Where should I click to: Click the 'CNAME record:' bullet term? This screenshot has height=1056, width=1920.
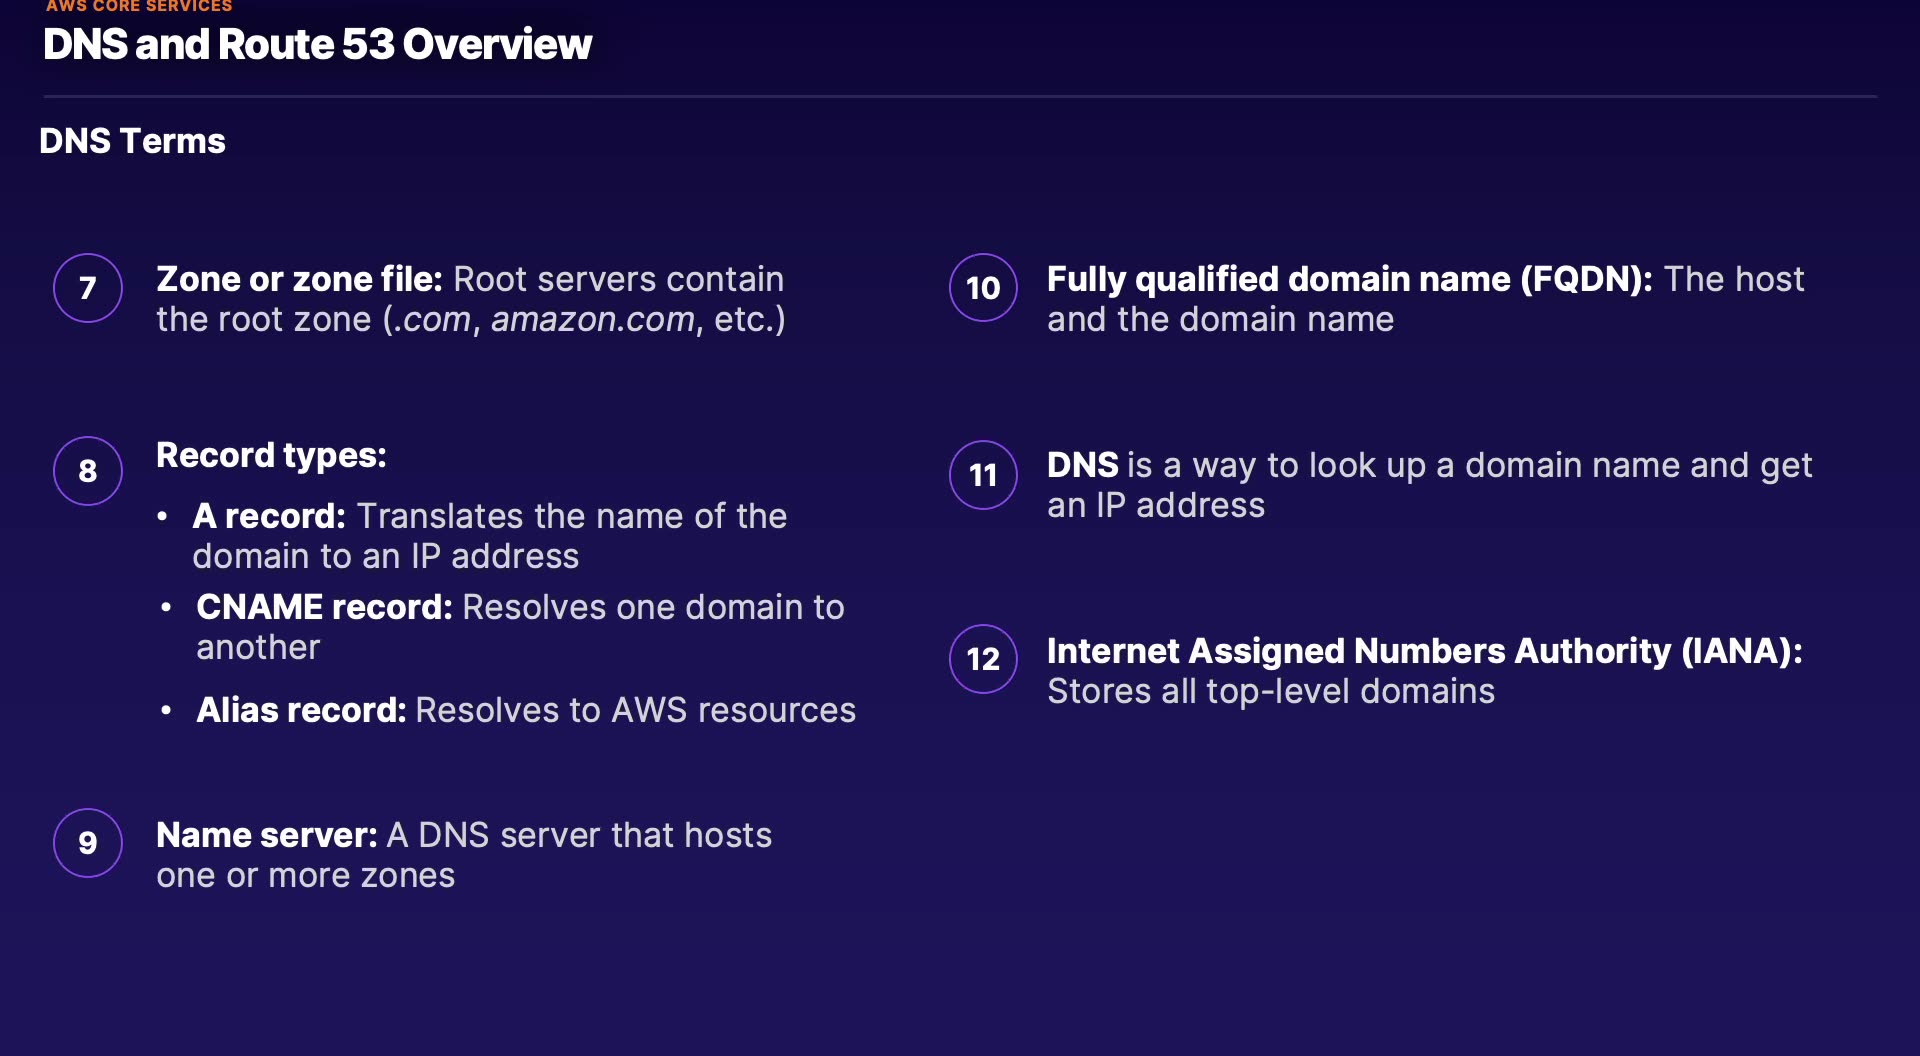tap(324, 607)
